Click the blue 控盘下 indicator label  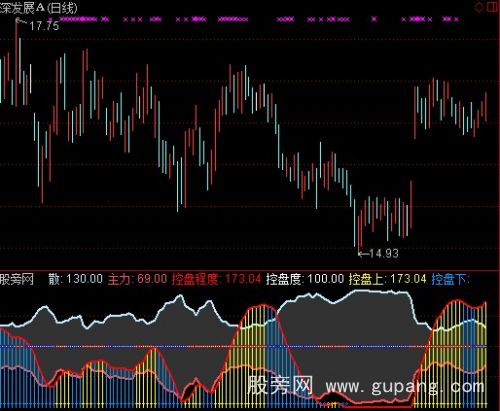pyautogui.click(x=450, y=279)
